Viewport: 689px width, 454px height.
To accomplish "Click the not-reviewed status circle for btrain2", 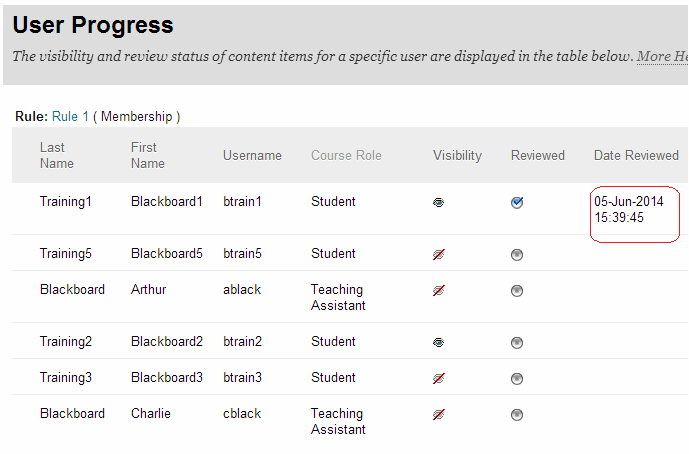I will pos(517,342).
